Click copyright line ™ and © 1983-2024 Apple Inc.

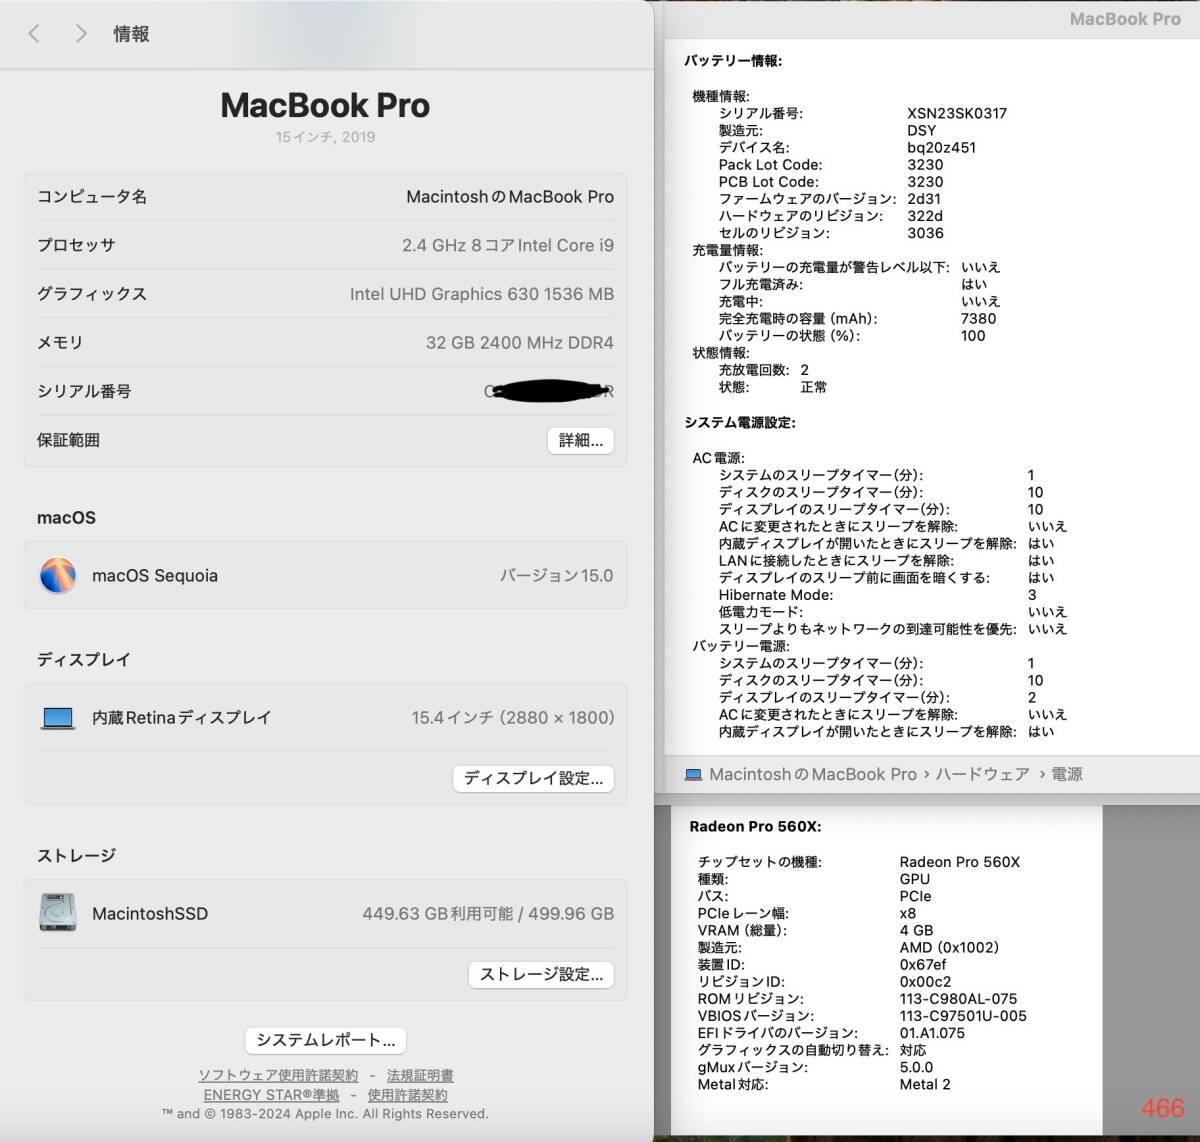tap(325, 1113)
